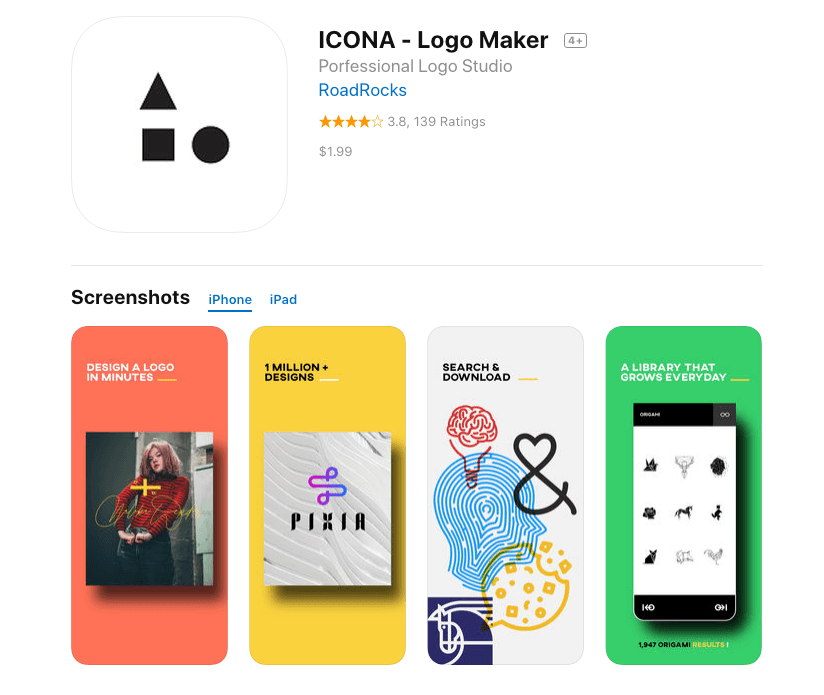Open the 'Design a logo in minutes' screenshot

click(149, 495)
